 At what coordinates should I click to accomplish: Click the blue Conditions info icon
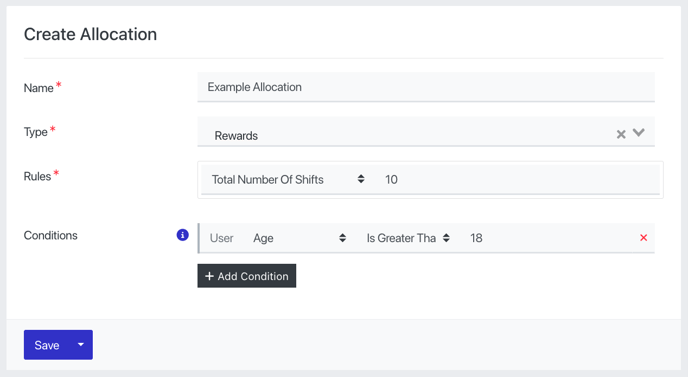coord(183,235)
